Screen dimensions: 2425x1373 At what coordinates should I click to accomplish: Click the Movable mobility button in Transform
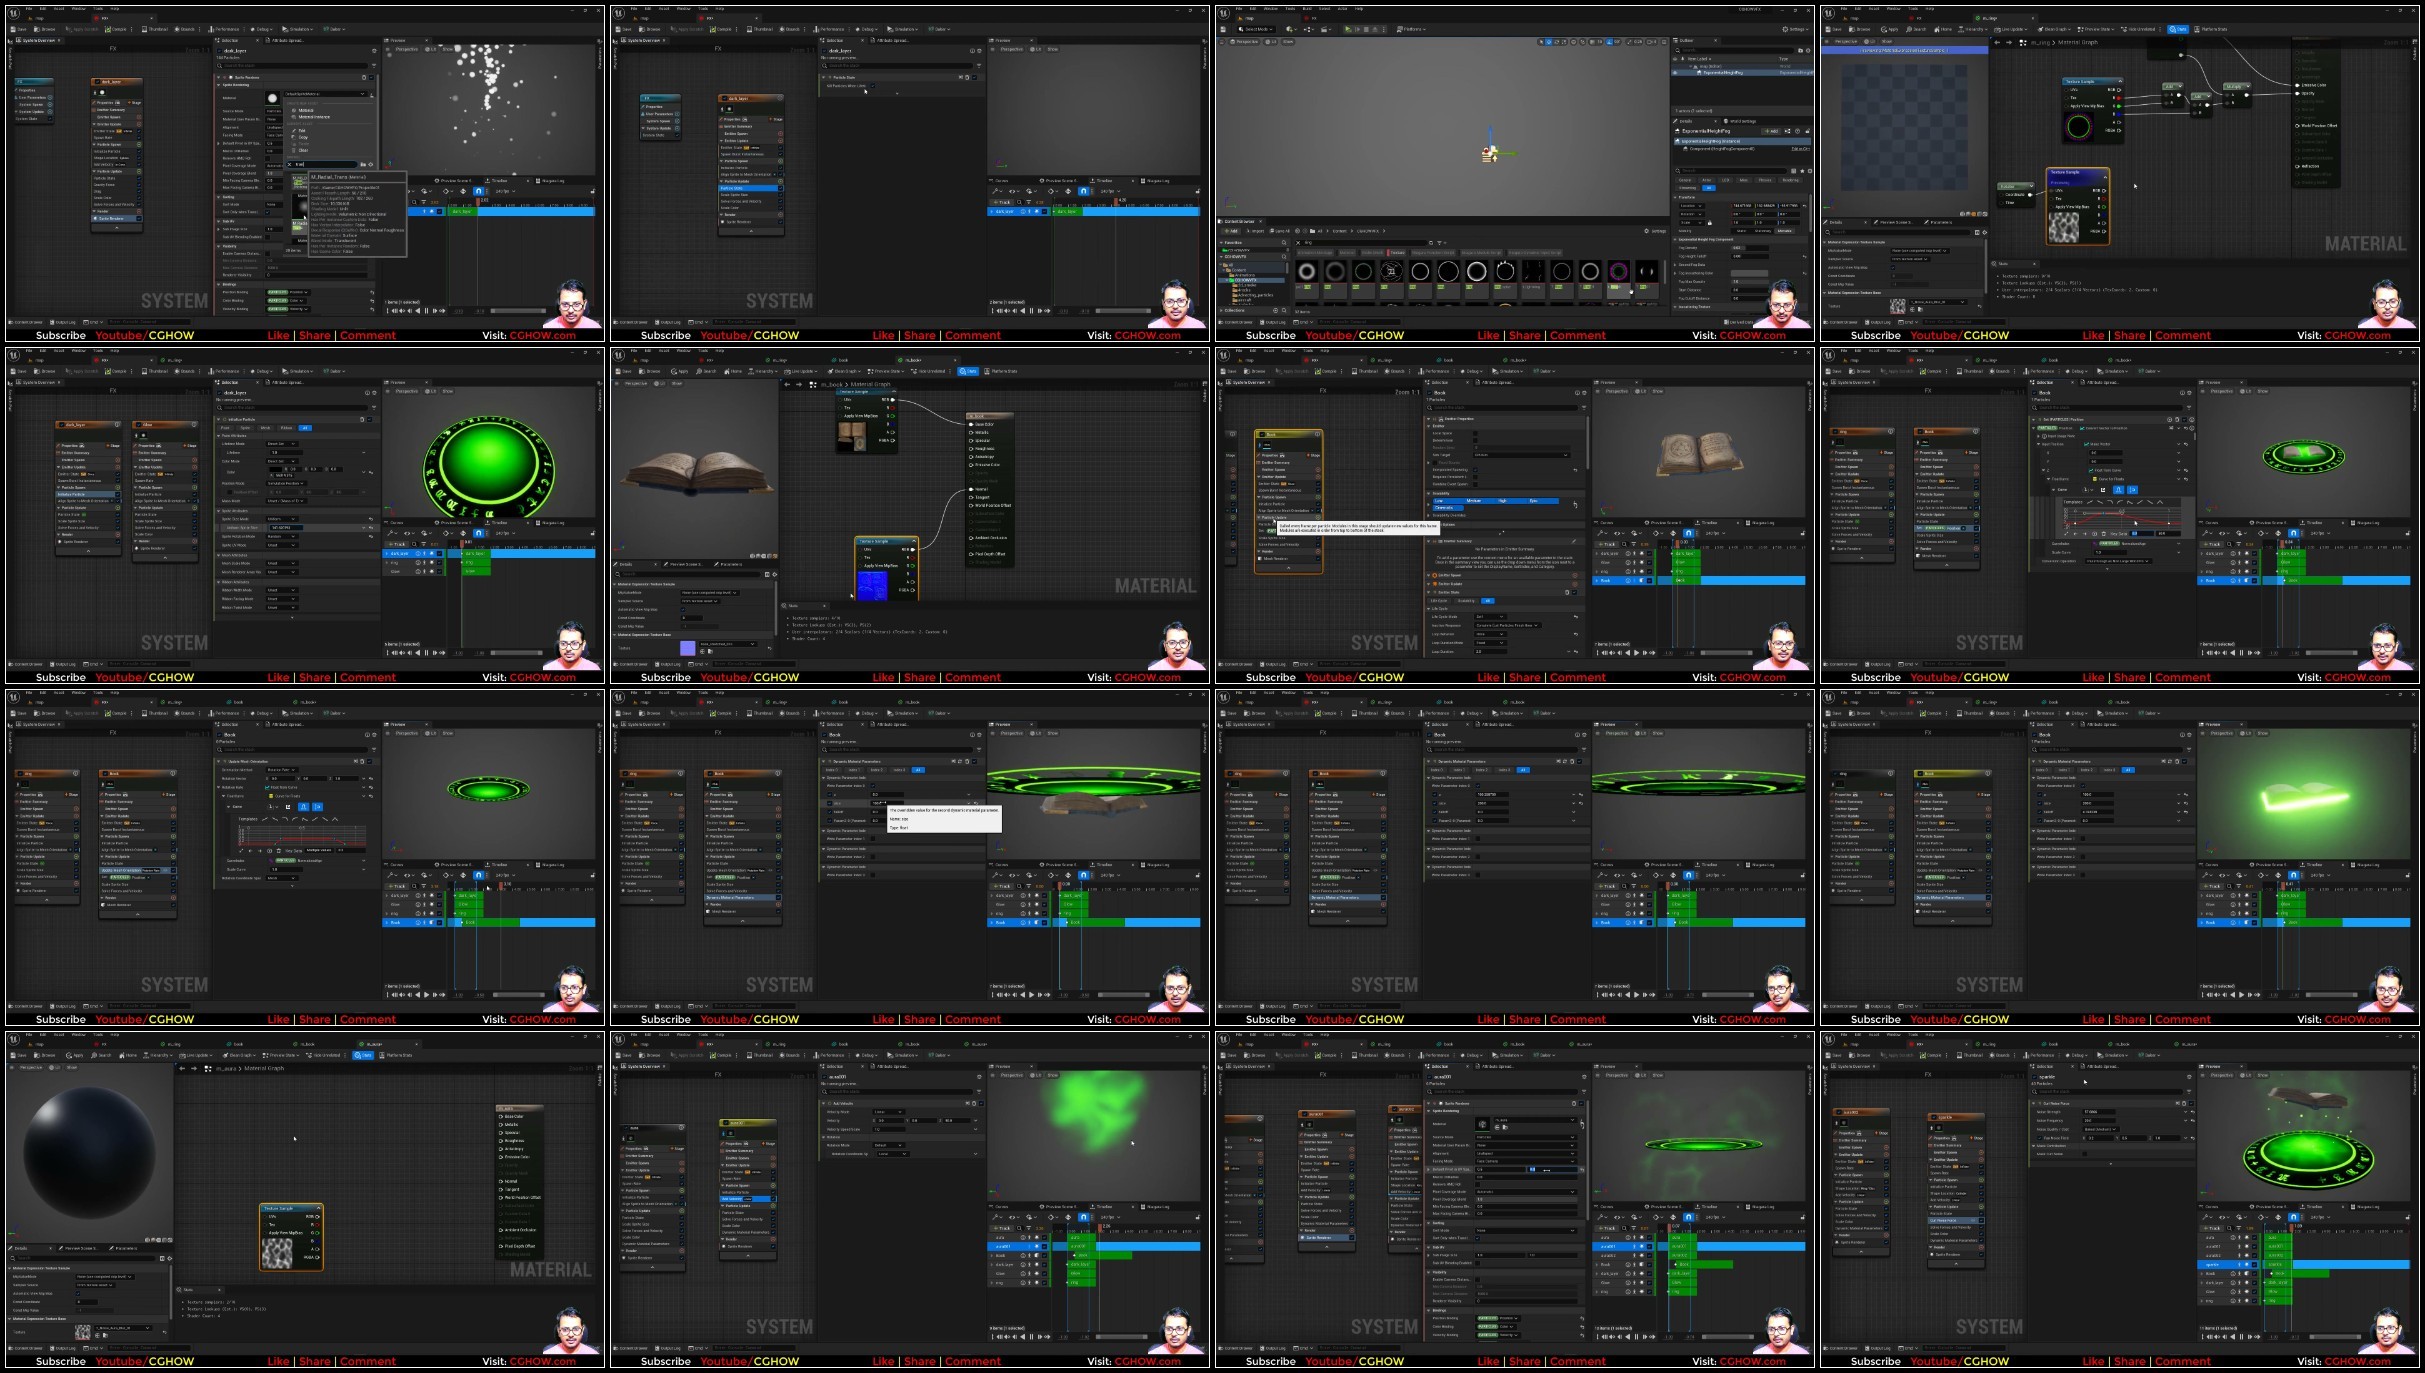coord(1784,231)
